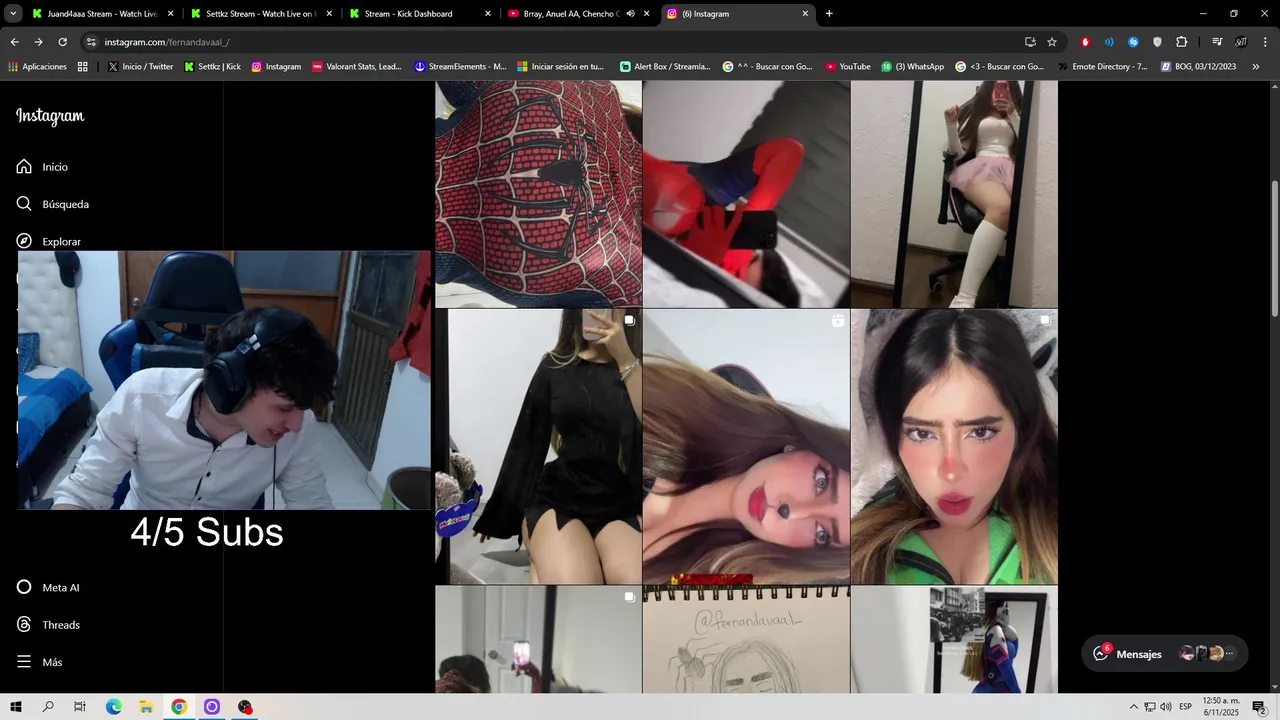1280x720 pixels.
Task: Open Google Chrome from the taskbar
Action: pos(179,707)
